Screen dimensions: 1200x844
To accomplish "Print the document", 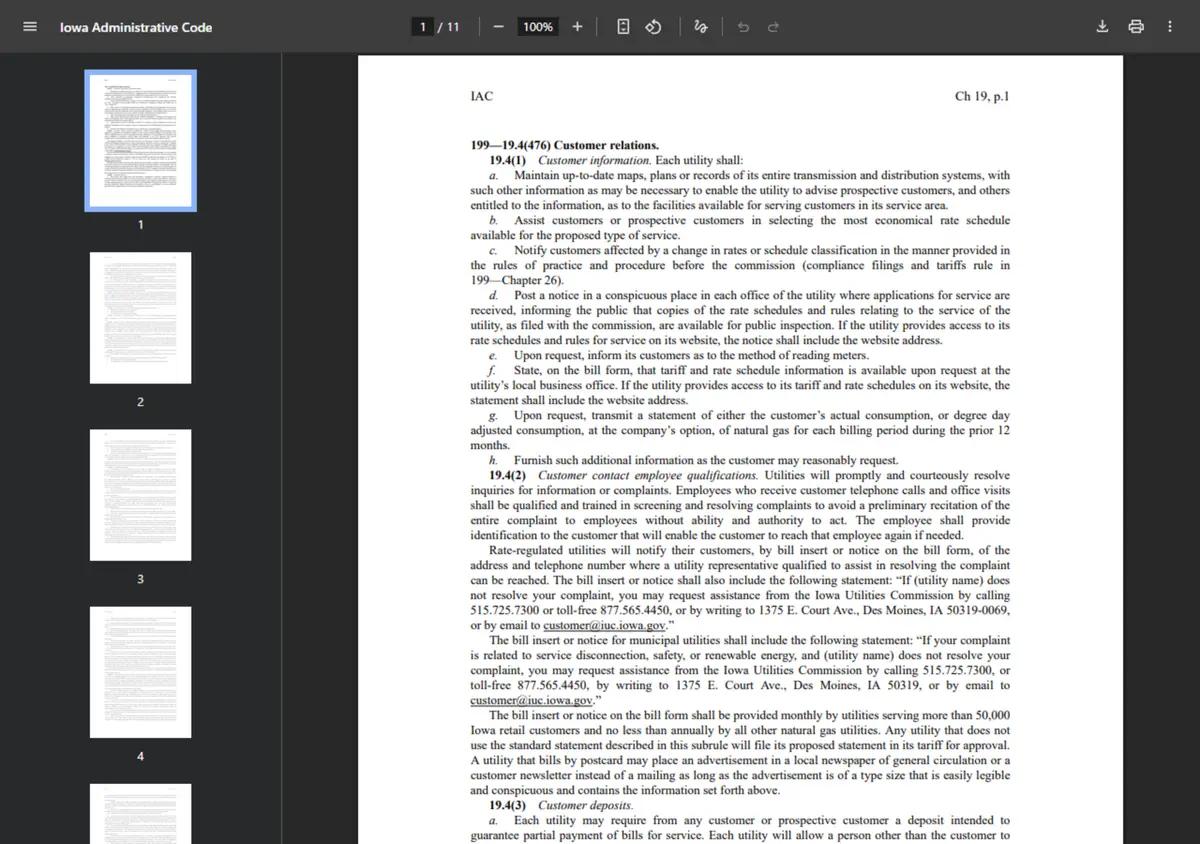I will pyautogui.click(x=1136, y=27).
